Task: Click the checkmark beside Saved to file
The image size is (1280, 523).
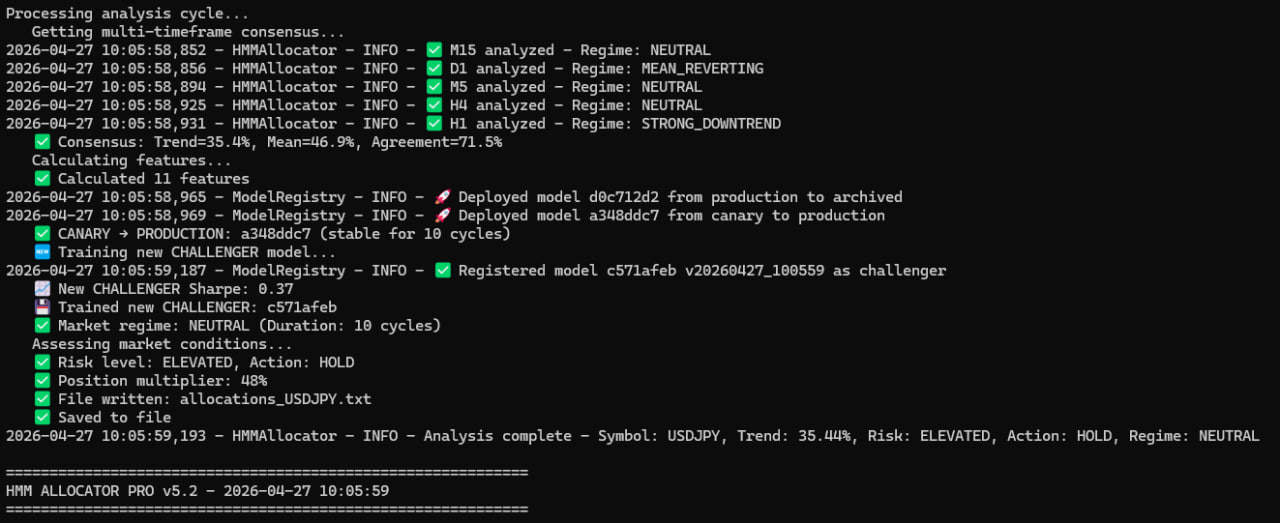Action: click(x=42, y=417)
